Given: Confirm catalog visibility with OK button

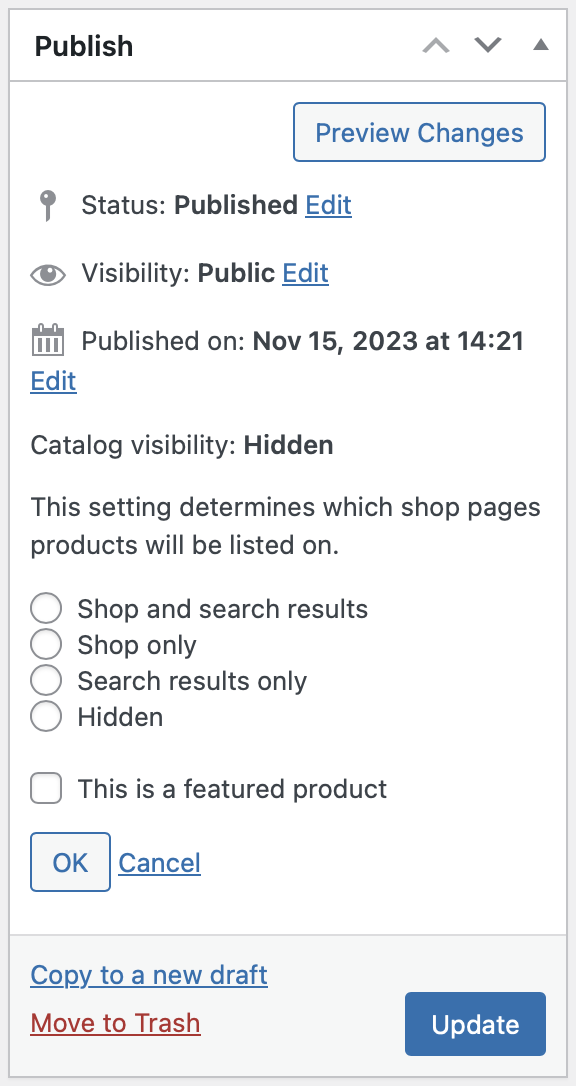Looking at the screenshot, I should coord(71,862).
